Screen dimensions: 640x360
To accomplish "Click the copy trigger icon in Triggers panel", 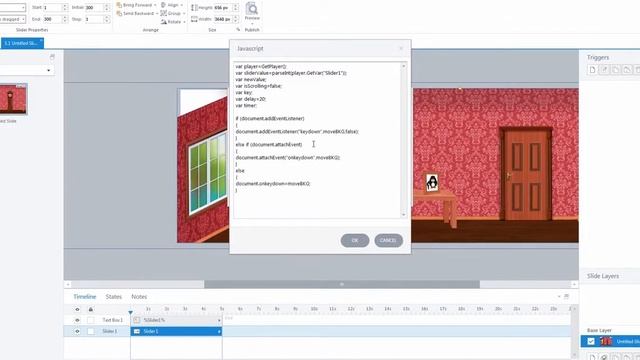I will tap(616, 70).
